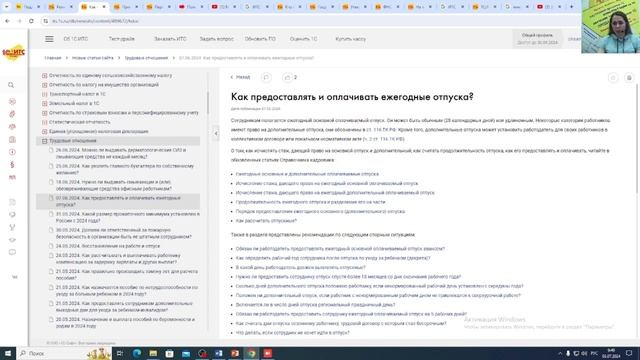Open link Продолжительность ежегодного отпуска и разделение
The height and width of the screenshot is (360, 640).
point(310,202)
